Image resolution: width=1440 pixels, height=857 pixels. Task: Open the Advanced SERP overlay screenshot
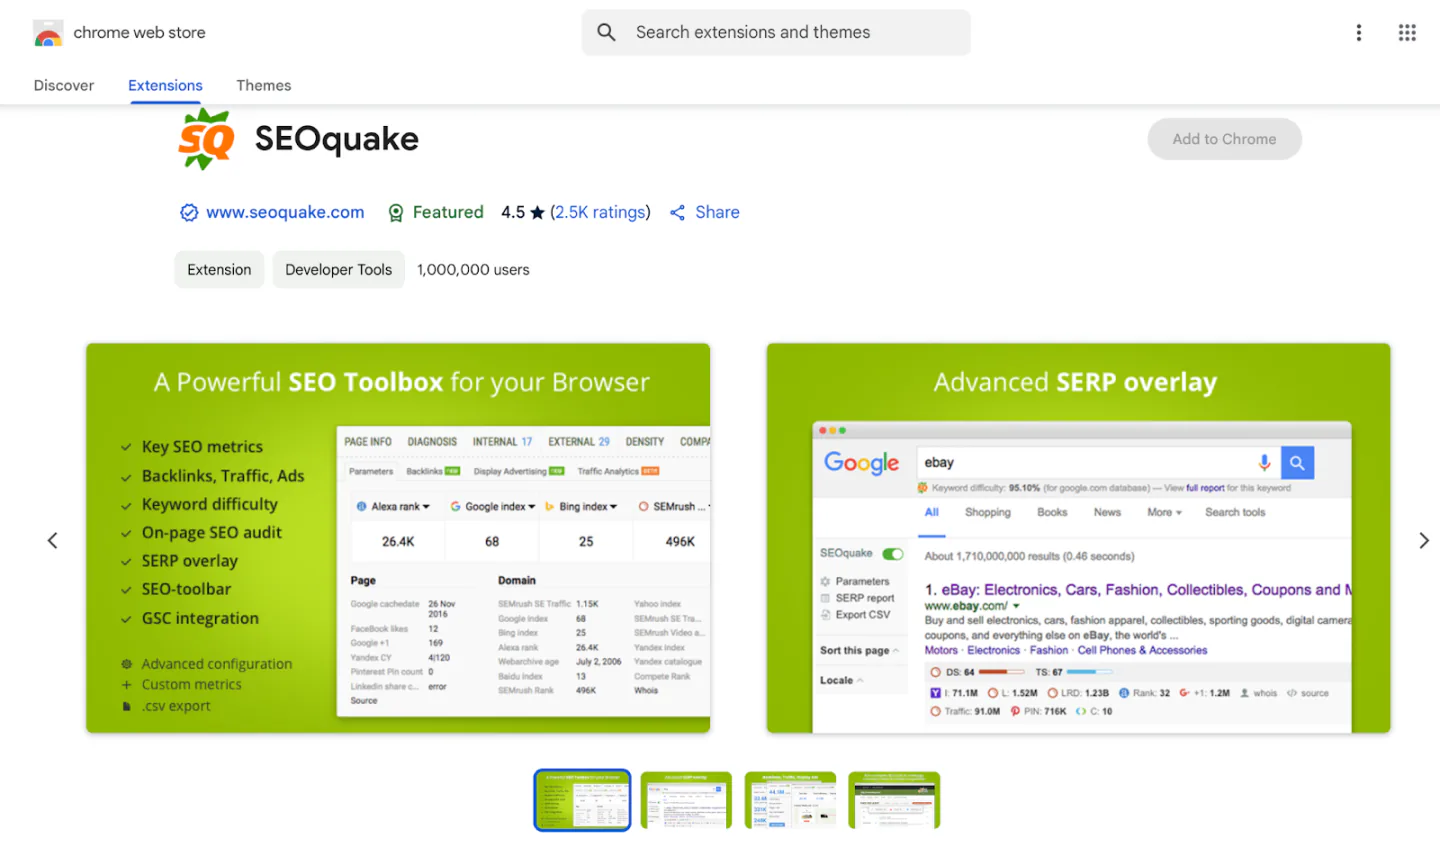click(x=1078, y=538)
